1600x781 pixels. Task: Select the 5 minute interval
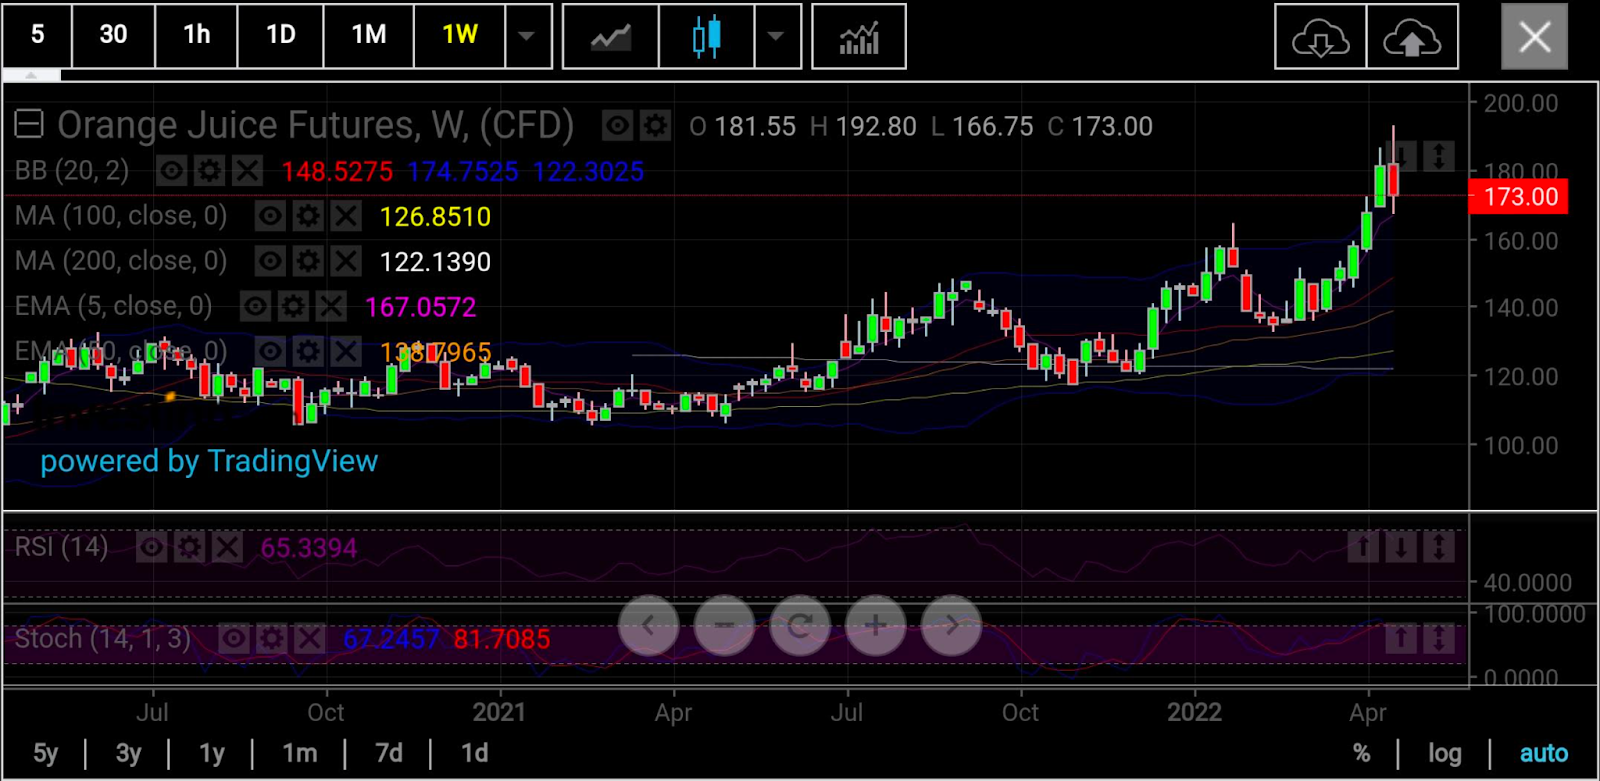37,35
